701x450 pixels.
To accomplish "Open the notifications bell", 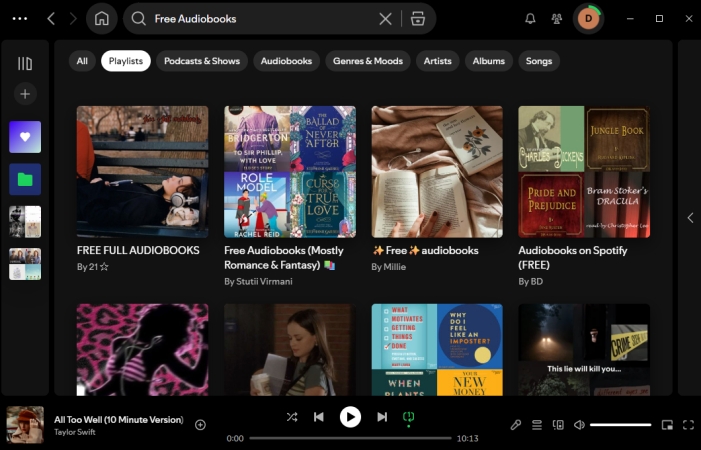I will pos(530,19).
